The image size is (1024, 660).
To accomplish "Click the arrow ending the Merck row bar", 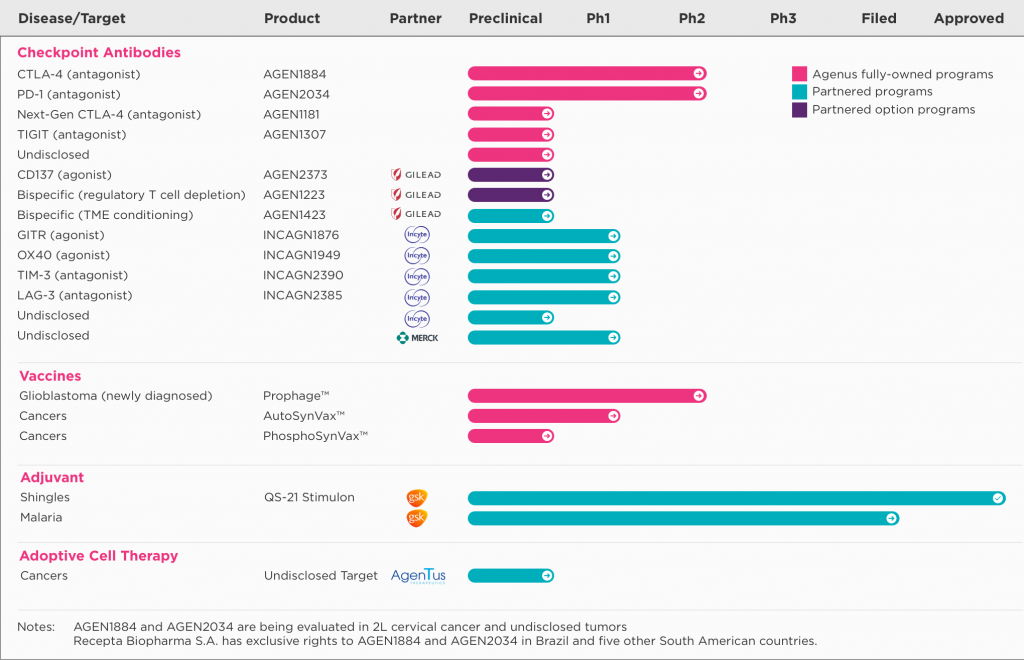I will [x=613, y=338].
